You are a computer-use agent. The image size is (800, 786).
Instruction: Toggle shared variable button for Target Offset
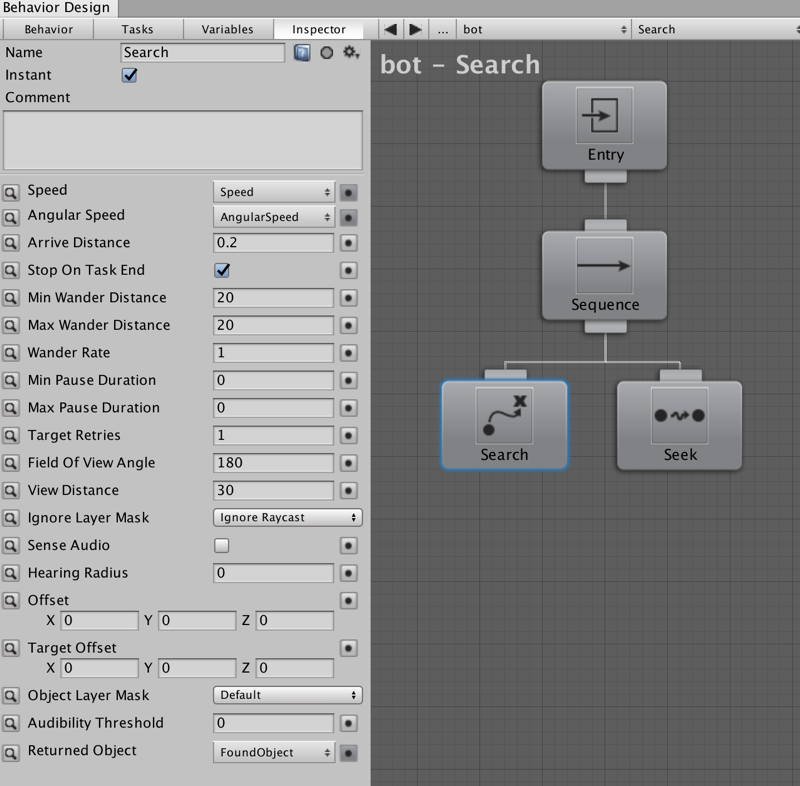click(x=348, y=648)
